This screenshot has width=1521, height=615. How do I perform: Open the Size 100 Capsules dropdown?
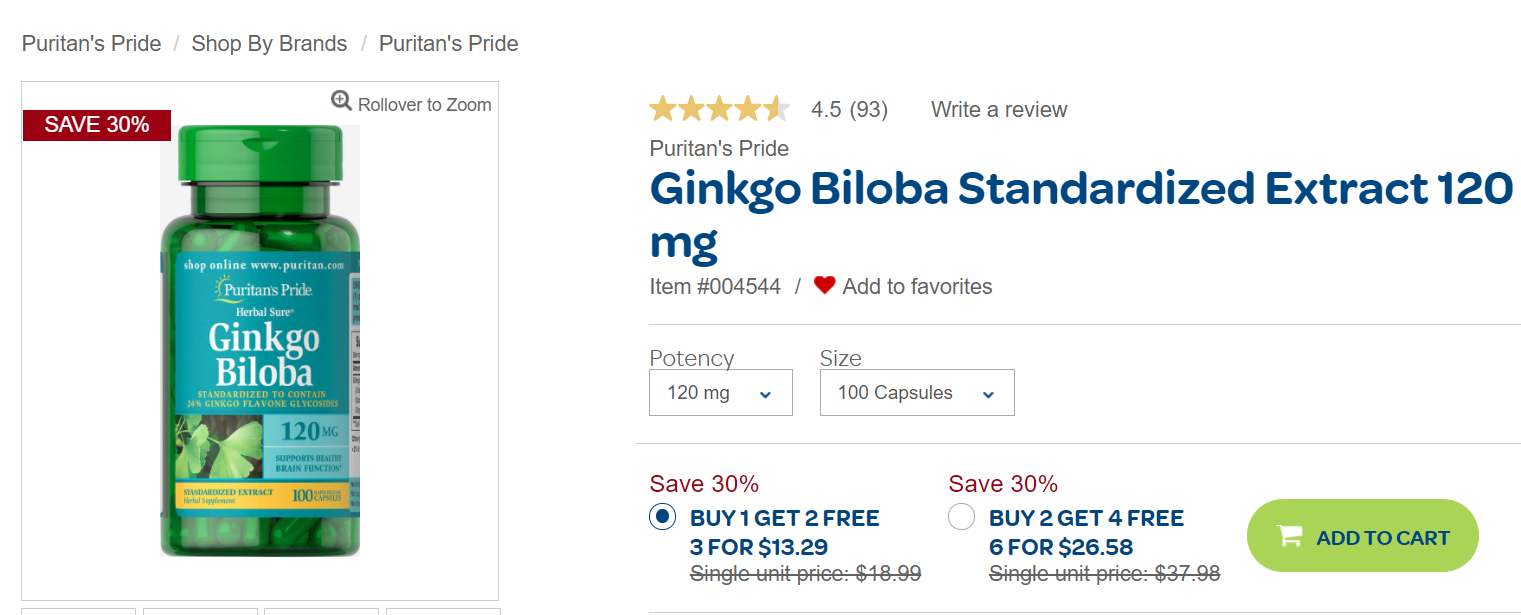[916, 392]
